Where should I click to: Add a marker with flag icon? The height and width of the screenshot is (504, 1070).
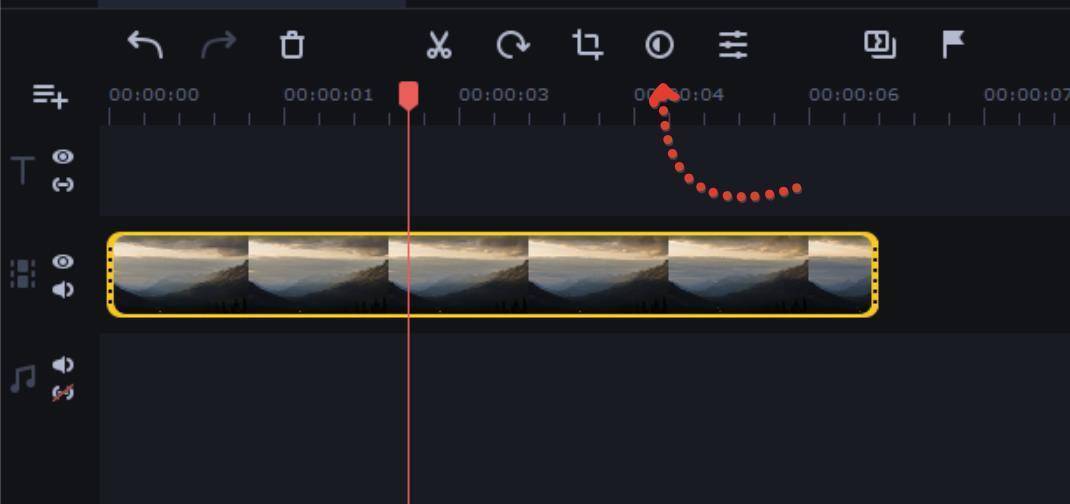(x=953, y=44)
